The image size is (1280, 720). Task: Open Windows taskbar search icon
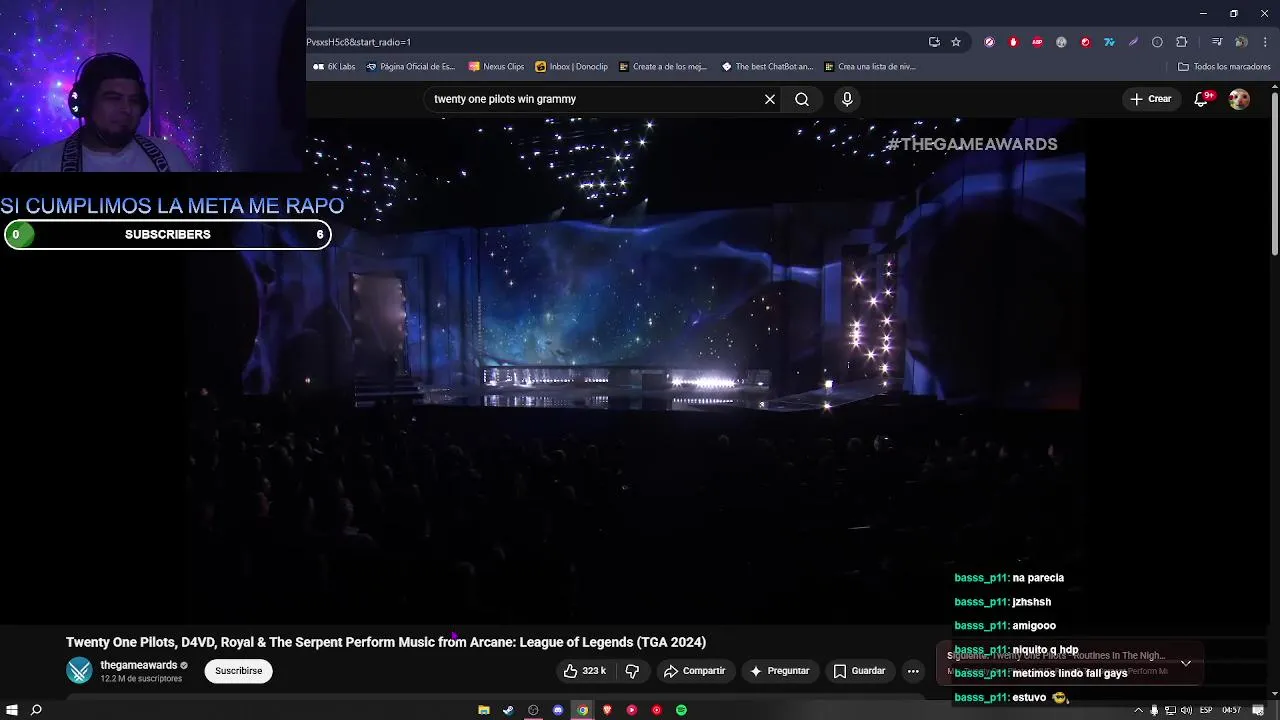point(36,710)
